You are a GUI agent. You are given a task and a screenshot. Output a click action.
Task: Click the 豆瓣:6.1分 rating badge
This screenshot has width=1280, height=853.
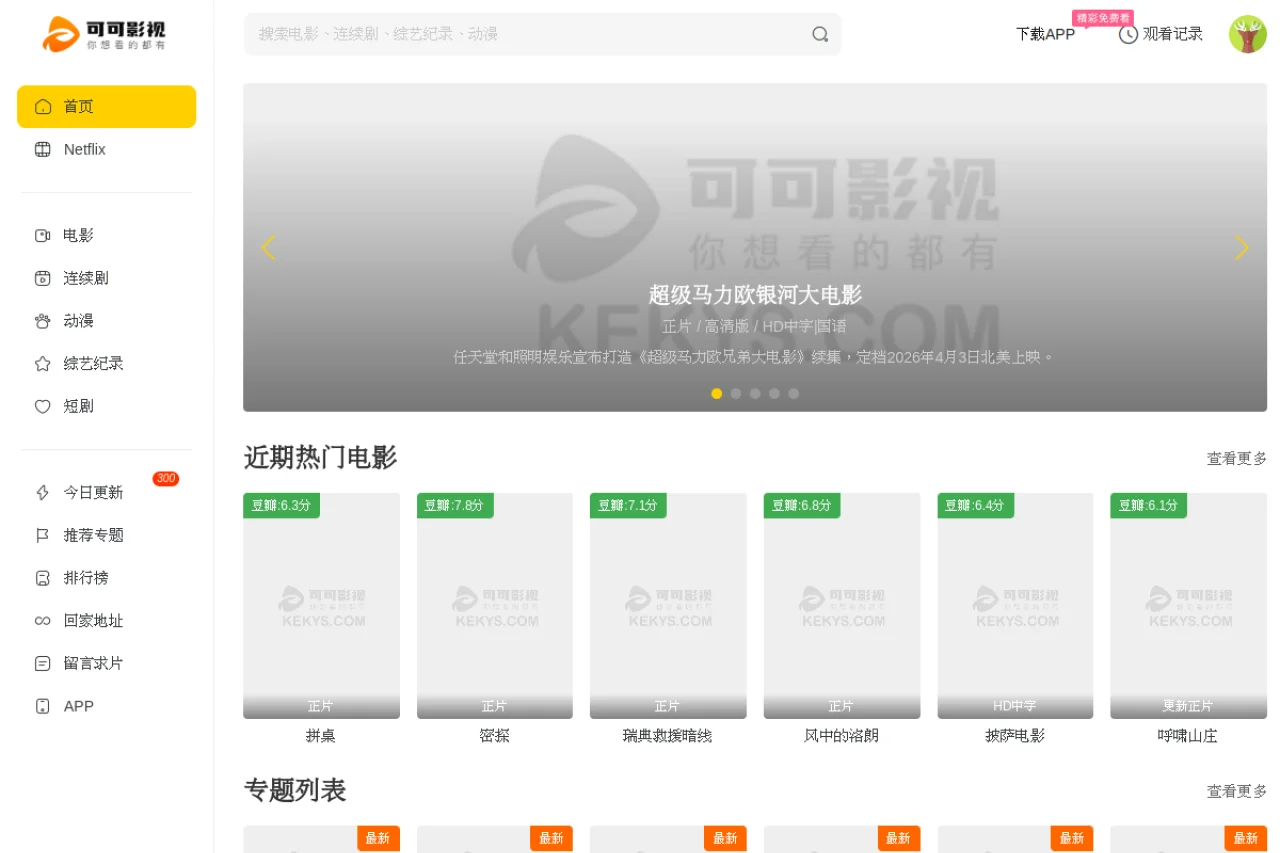click(x=1149, y=506)
